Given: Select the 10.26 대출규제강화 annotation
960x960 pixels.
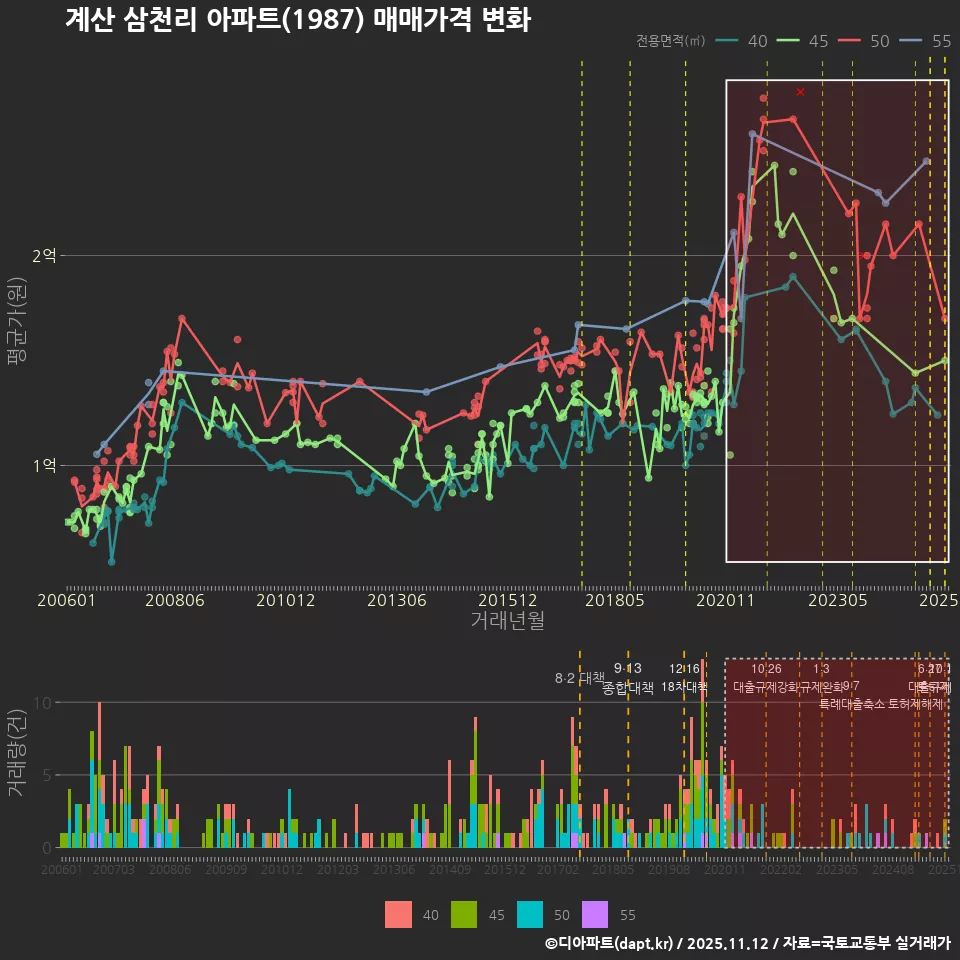Looking at the screenshot, I should pos(766,678).
